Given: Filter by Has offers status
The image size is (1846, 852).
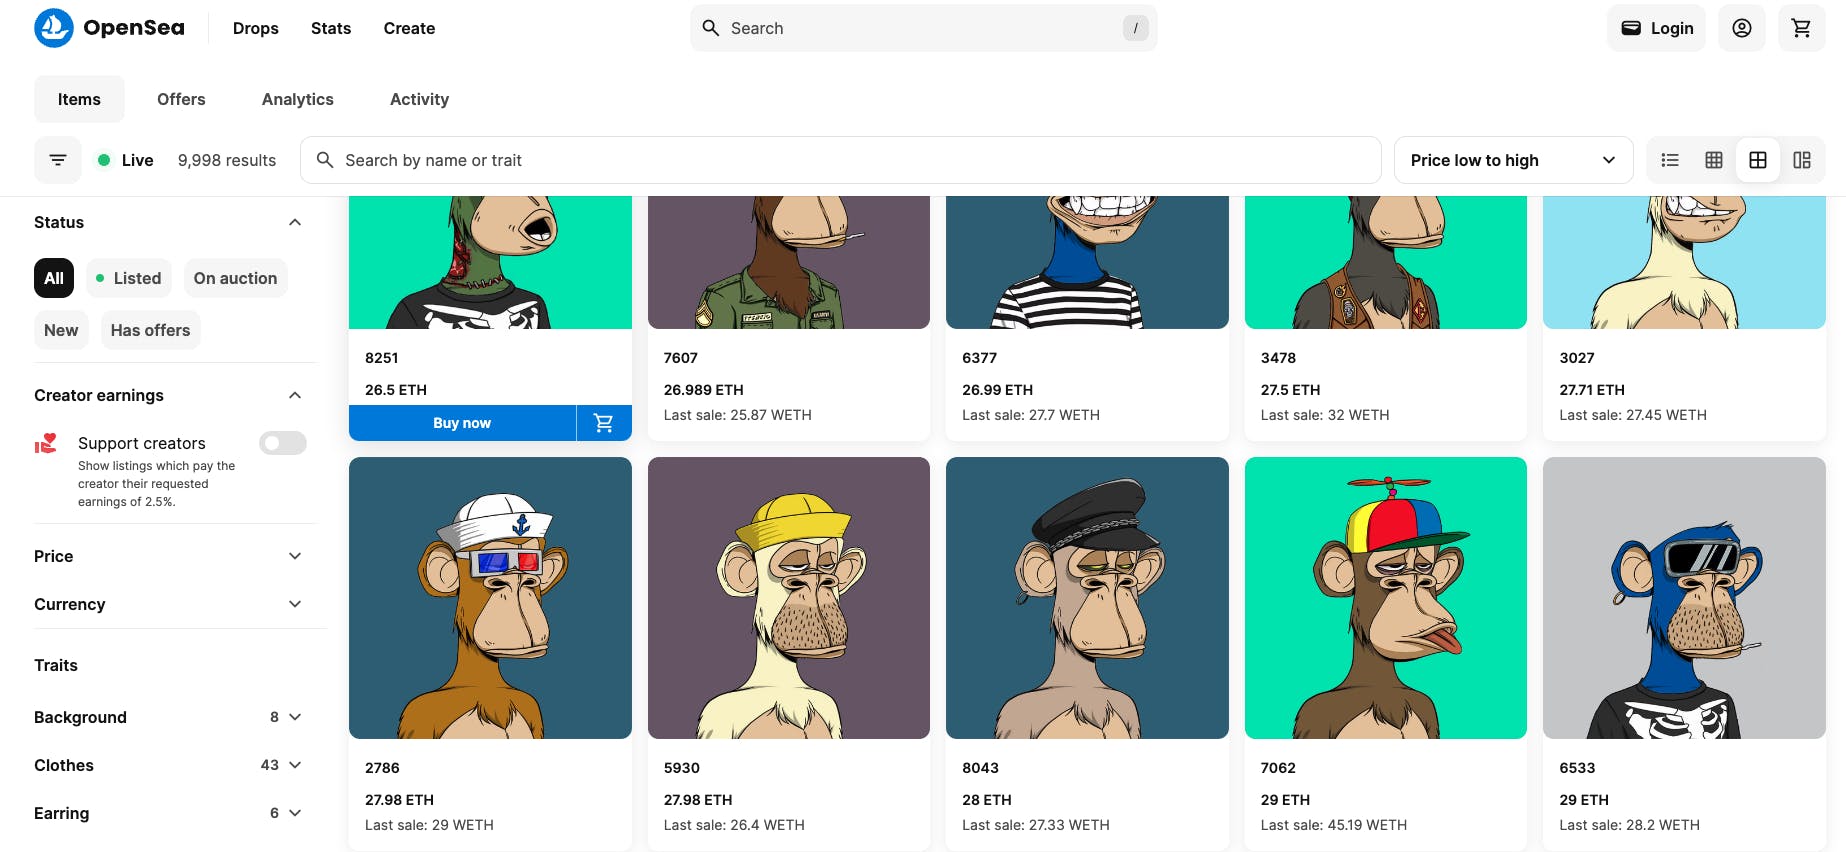Looking at the screenshot, I should tap(151, 330).
